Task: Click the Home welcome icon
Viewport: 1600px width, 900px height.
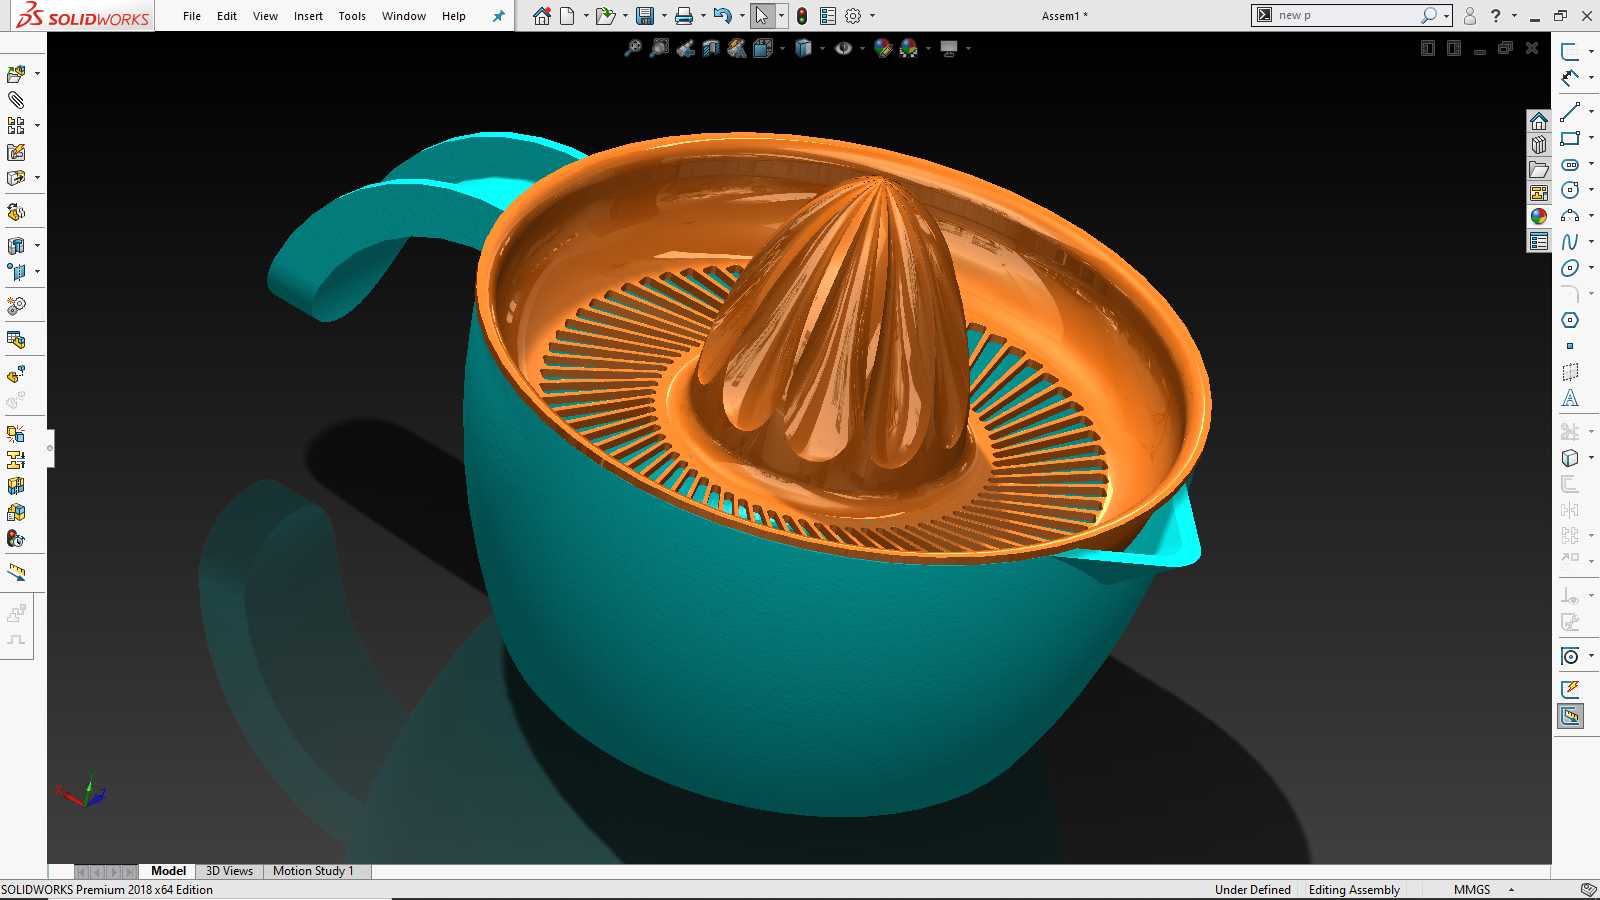Action: click(541, 16)
